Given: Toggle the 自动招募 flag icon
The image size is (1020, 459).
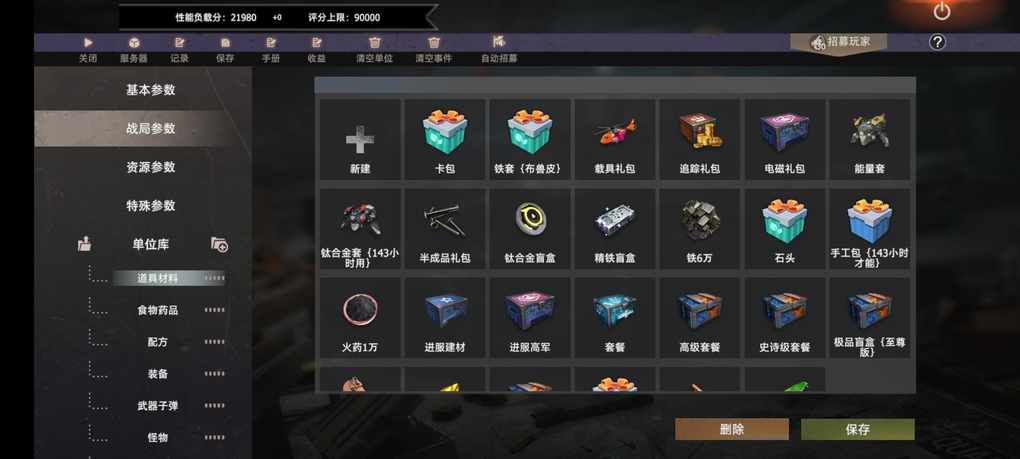Looking at the screenshot, I should 499,42.
